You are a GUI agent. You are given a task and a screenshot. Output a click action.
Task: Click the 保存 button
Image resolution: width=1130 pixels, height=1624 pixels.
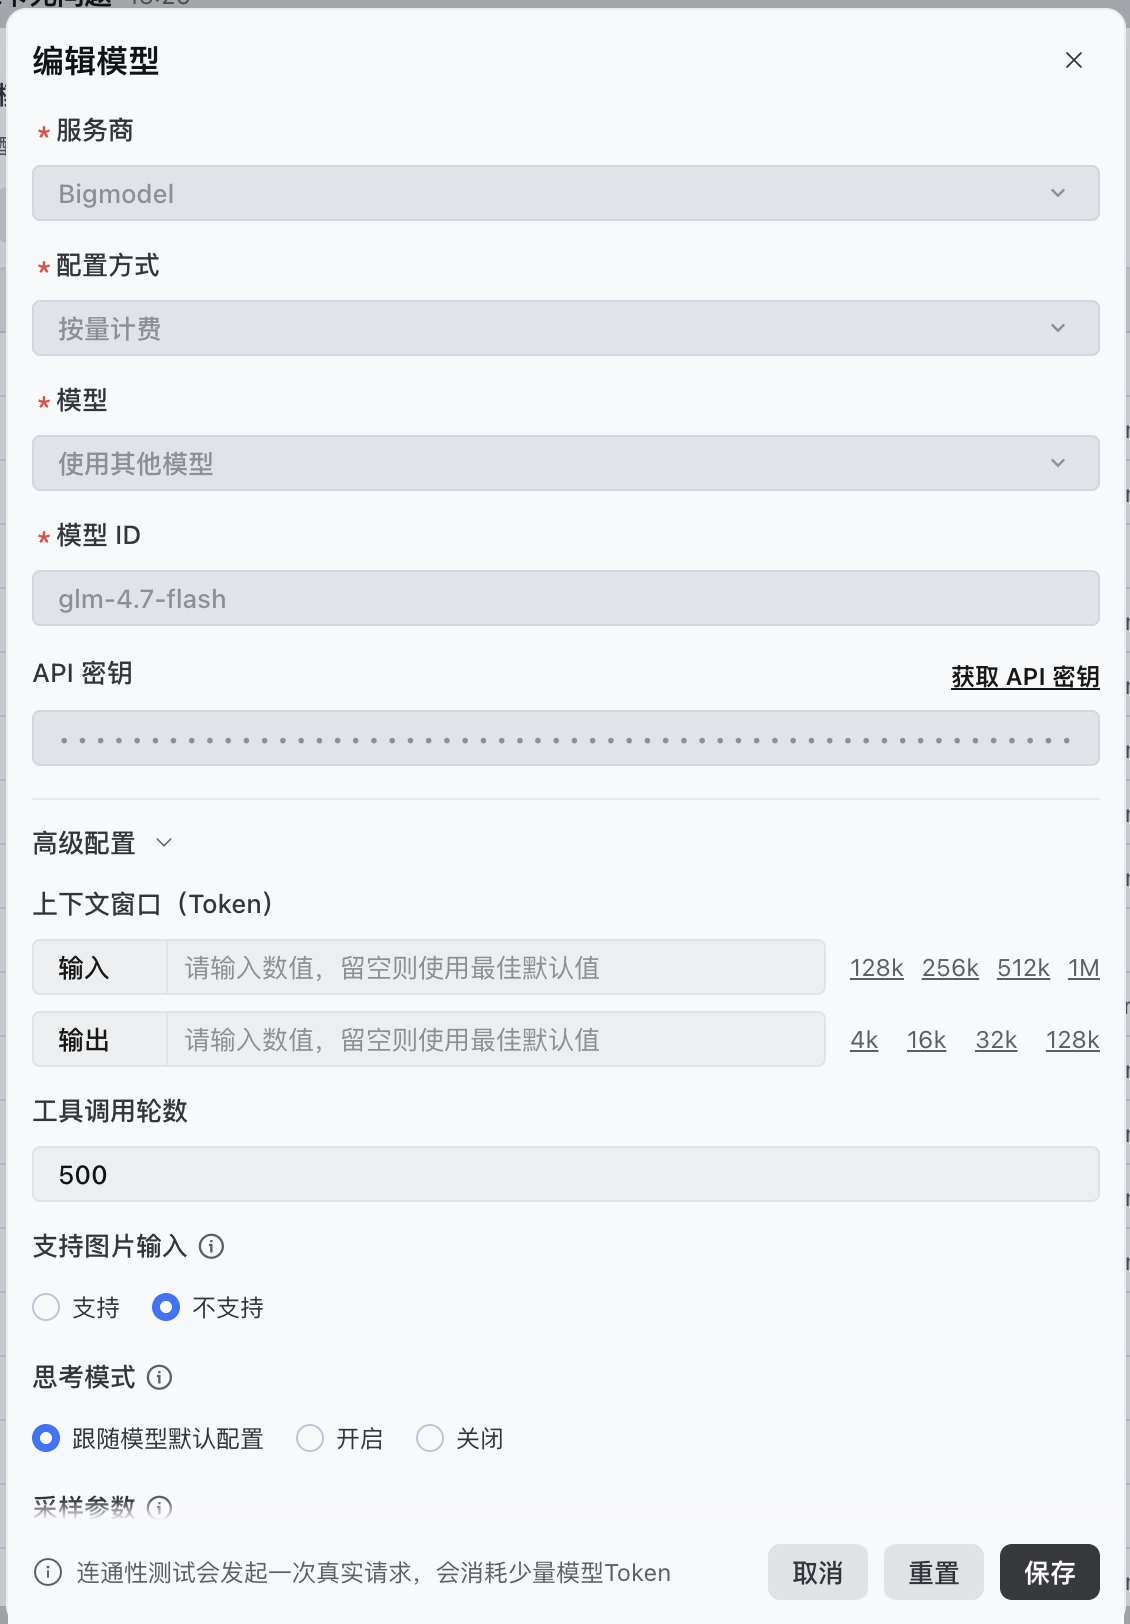click(1050, 1572)
